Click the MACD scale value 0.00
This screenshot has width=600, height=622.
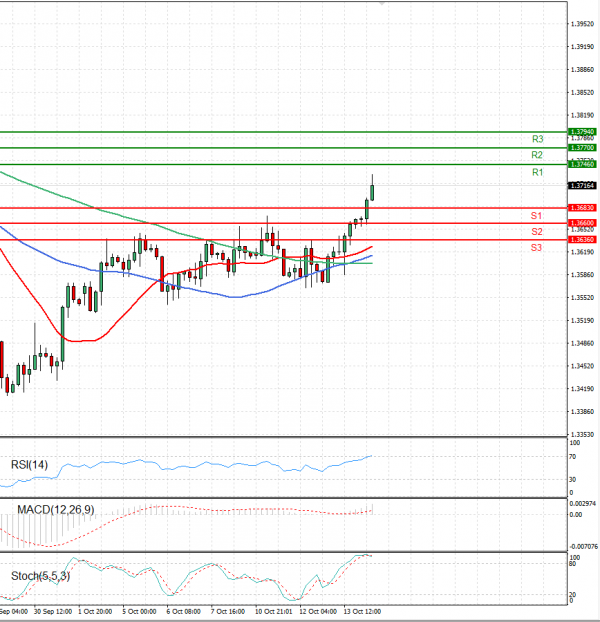point(576,514)
